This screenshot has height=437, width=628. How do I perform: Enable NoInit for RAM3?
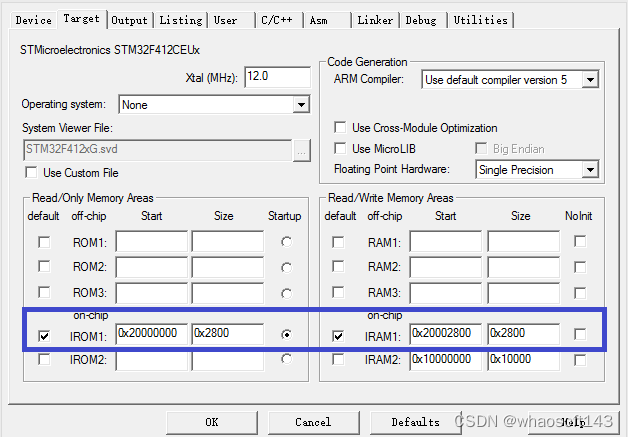click(580, 293)
